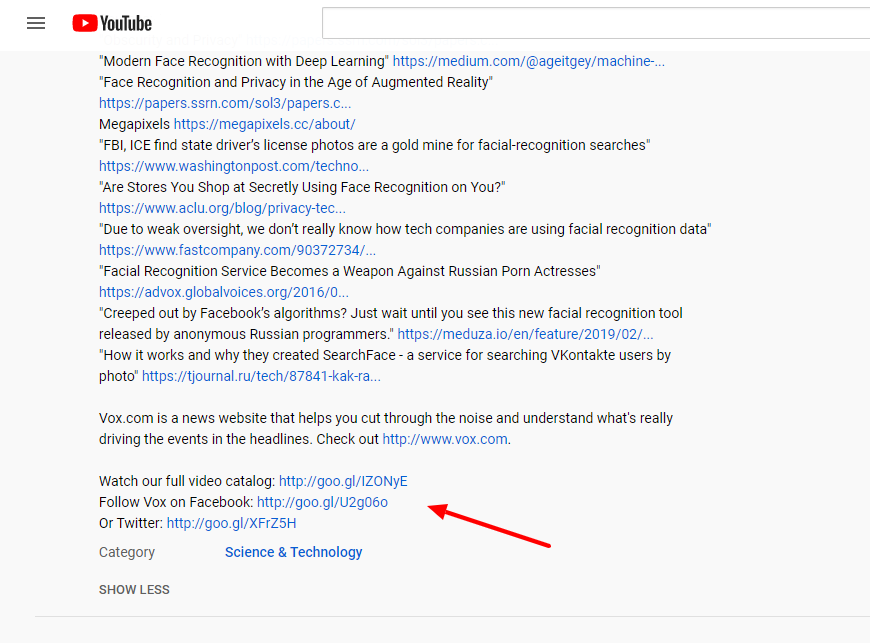Open the aclu.org privacy link

(222, 207)
